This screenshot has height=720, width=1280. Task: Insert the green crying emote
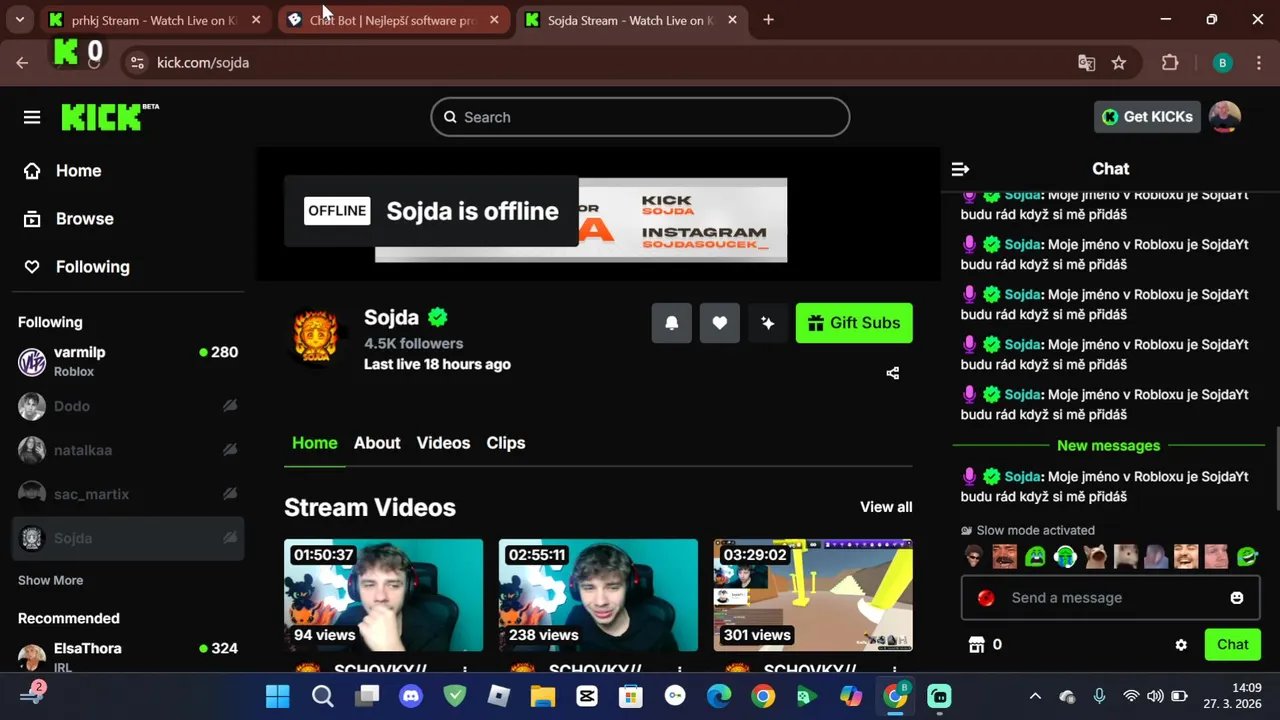click(x=1035, y=557)
